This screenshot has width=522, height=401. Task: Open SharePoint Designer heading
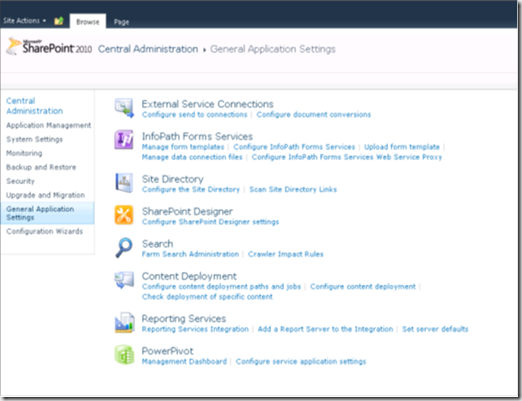(x=187, y=211)
